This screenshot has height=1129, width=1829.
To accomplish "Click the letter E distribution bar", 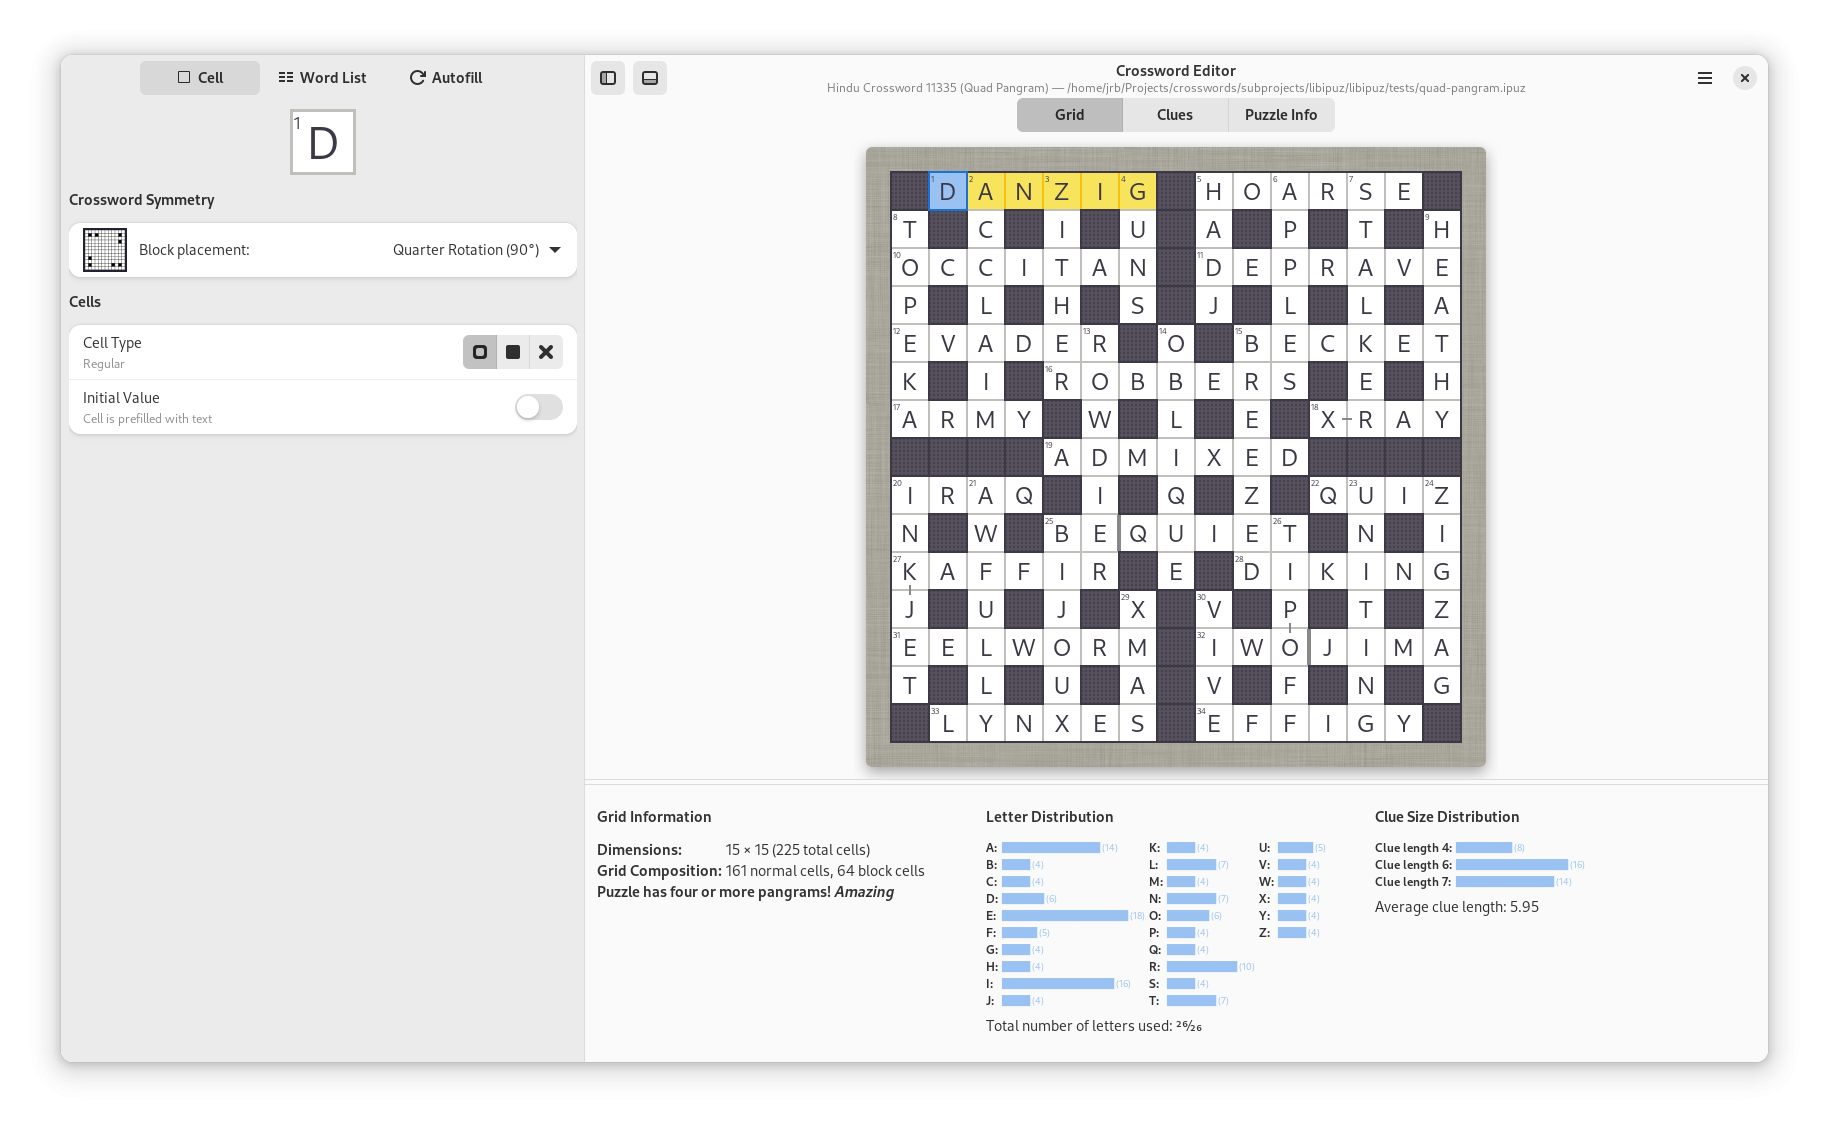I will (x=1065, y=915).
